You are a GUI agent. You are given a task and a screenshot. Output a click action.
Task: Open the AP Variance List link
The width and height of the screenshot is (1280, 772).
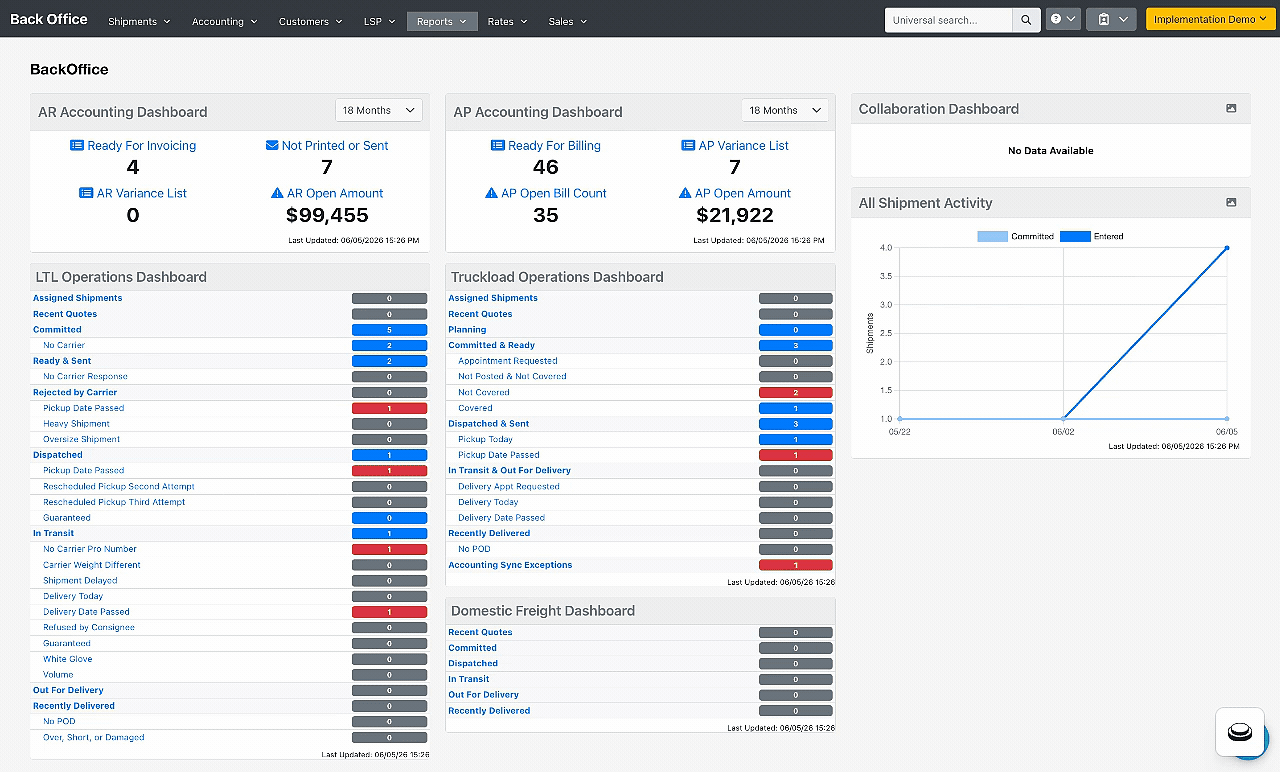[x=743, y=146]
